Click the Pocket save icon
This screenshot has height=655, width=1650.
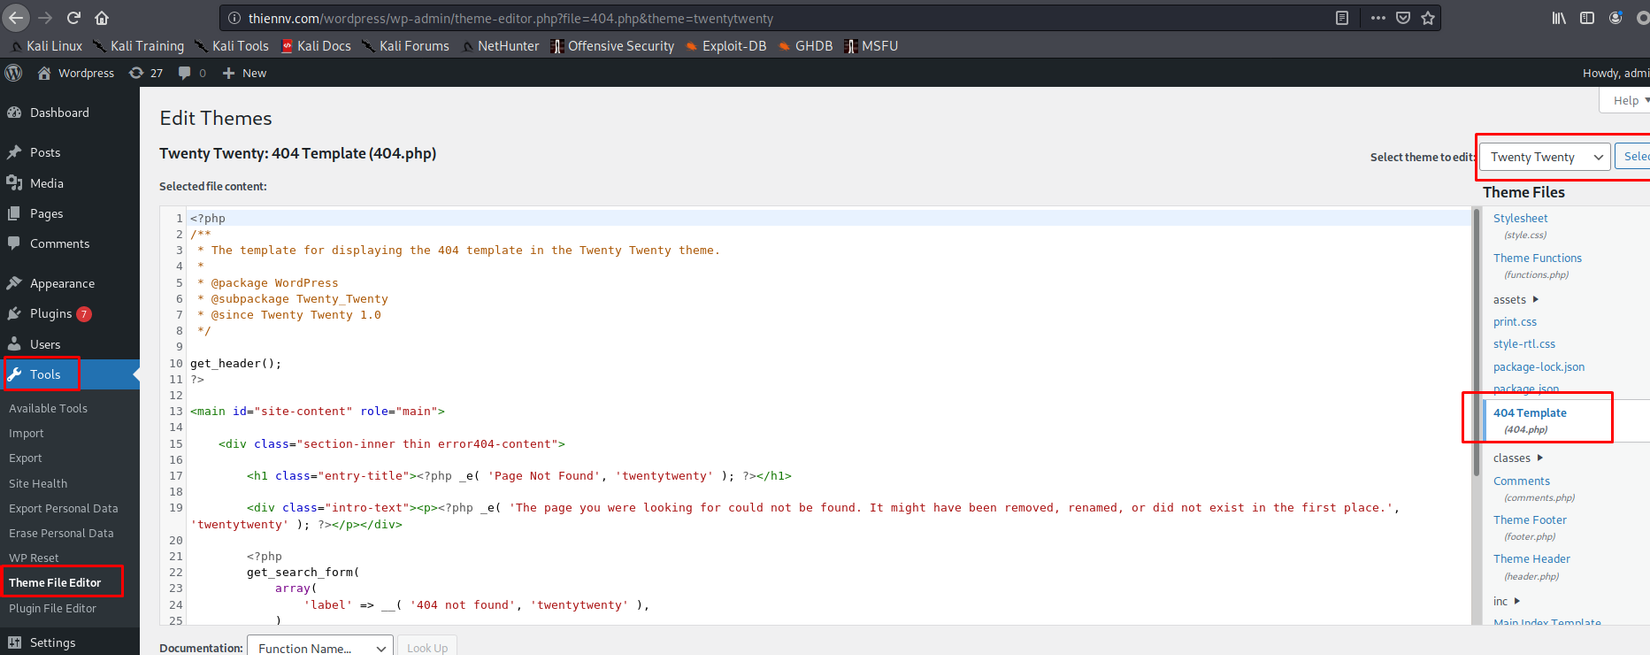pyautogui.click(x=1403, y=18)
